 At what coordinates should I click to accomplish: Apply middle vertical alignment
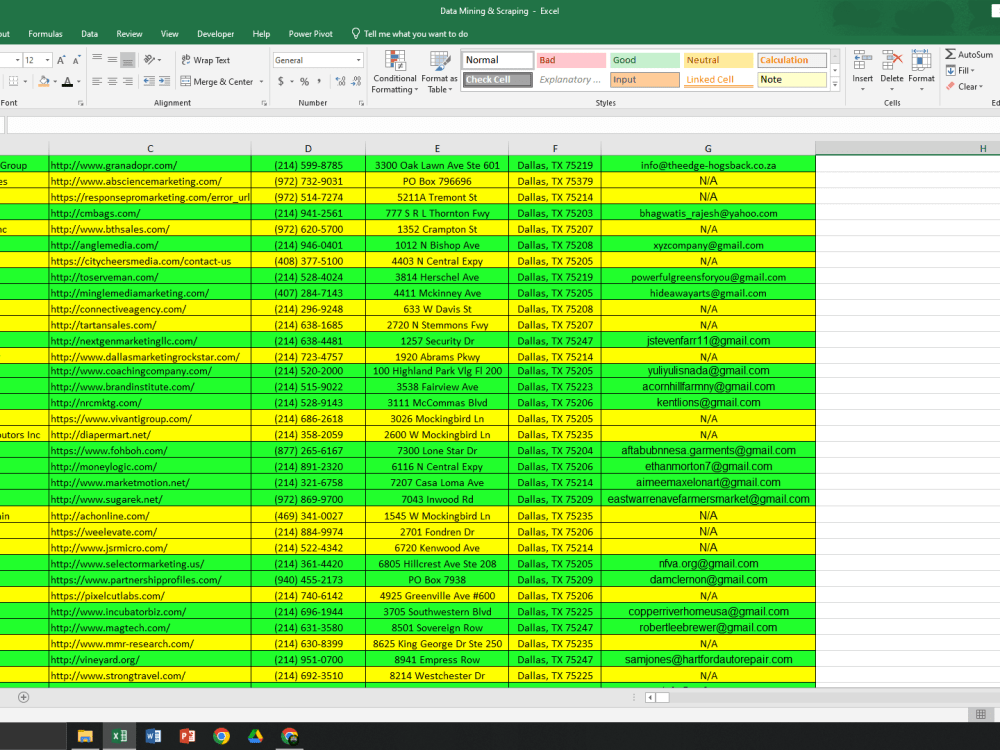click(x=112, y=60)
